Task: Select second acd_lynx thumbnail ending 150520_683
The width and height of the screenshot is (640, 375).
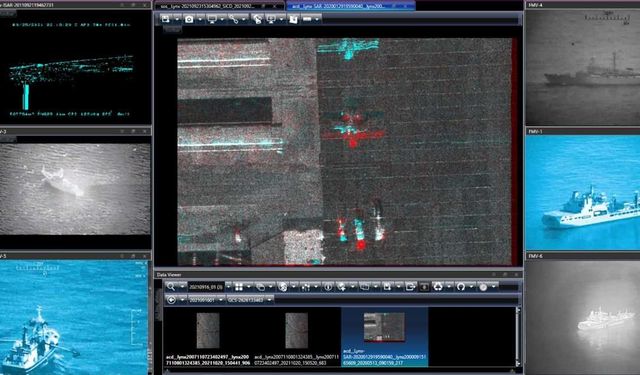Action: point(297,337)
